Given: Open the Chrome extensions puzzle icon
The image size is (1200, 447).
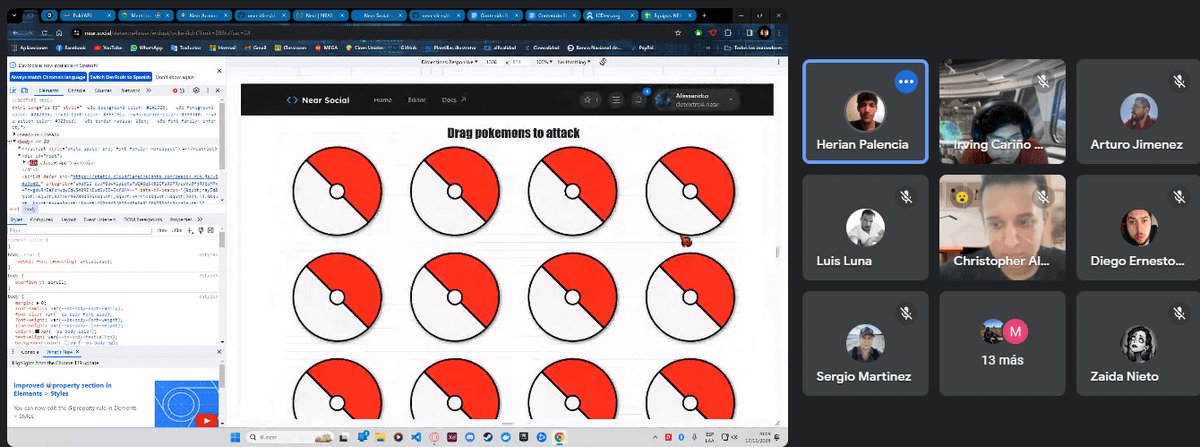Looking at the screenshot, I should (728, 33).
